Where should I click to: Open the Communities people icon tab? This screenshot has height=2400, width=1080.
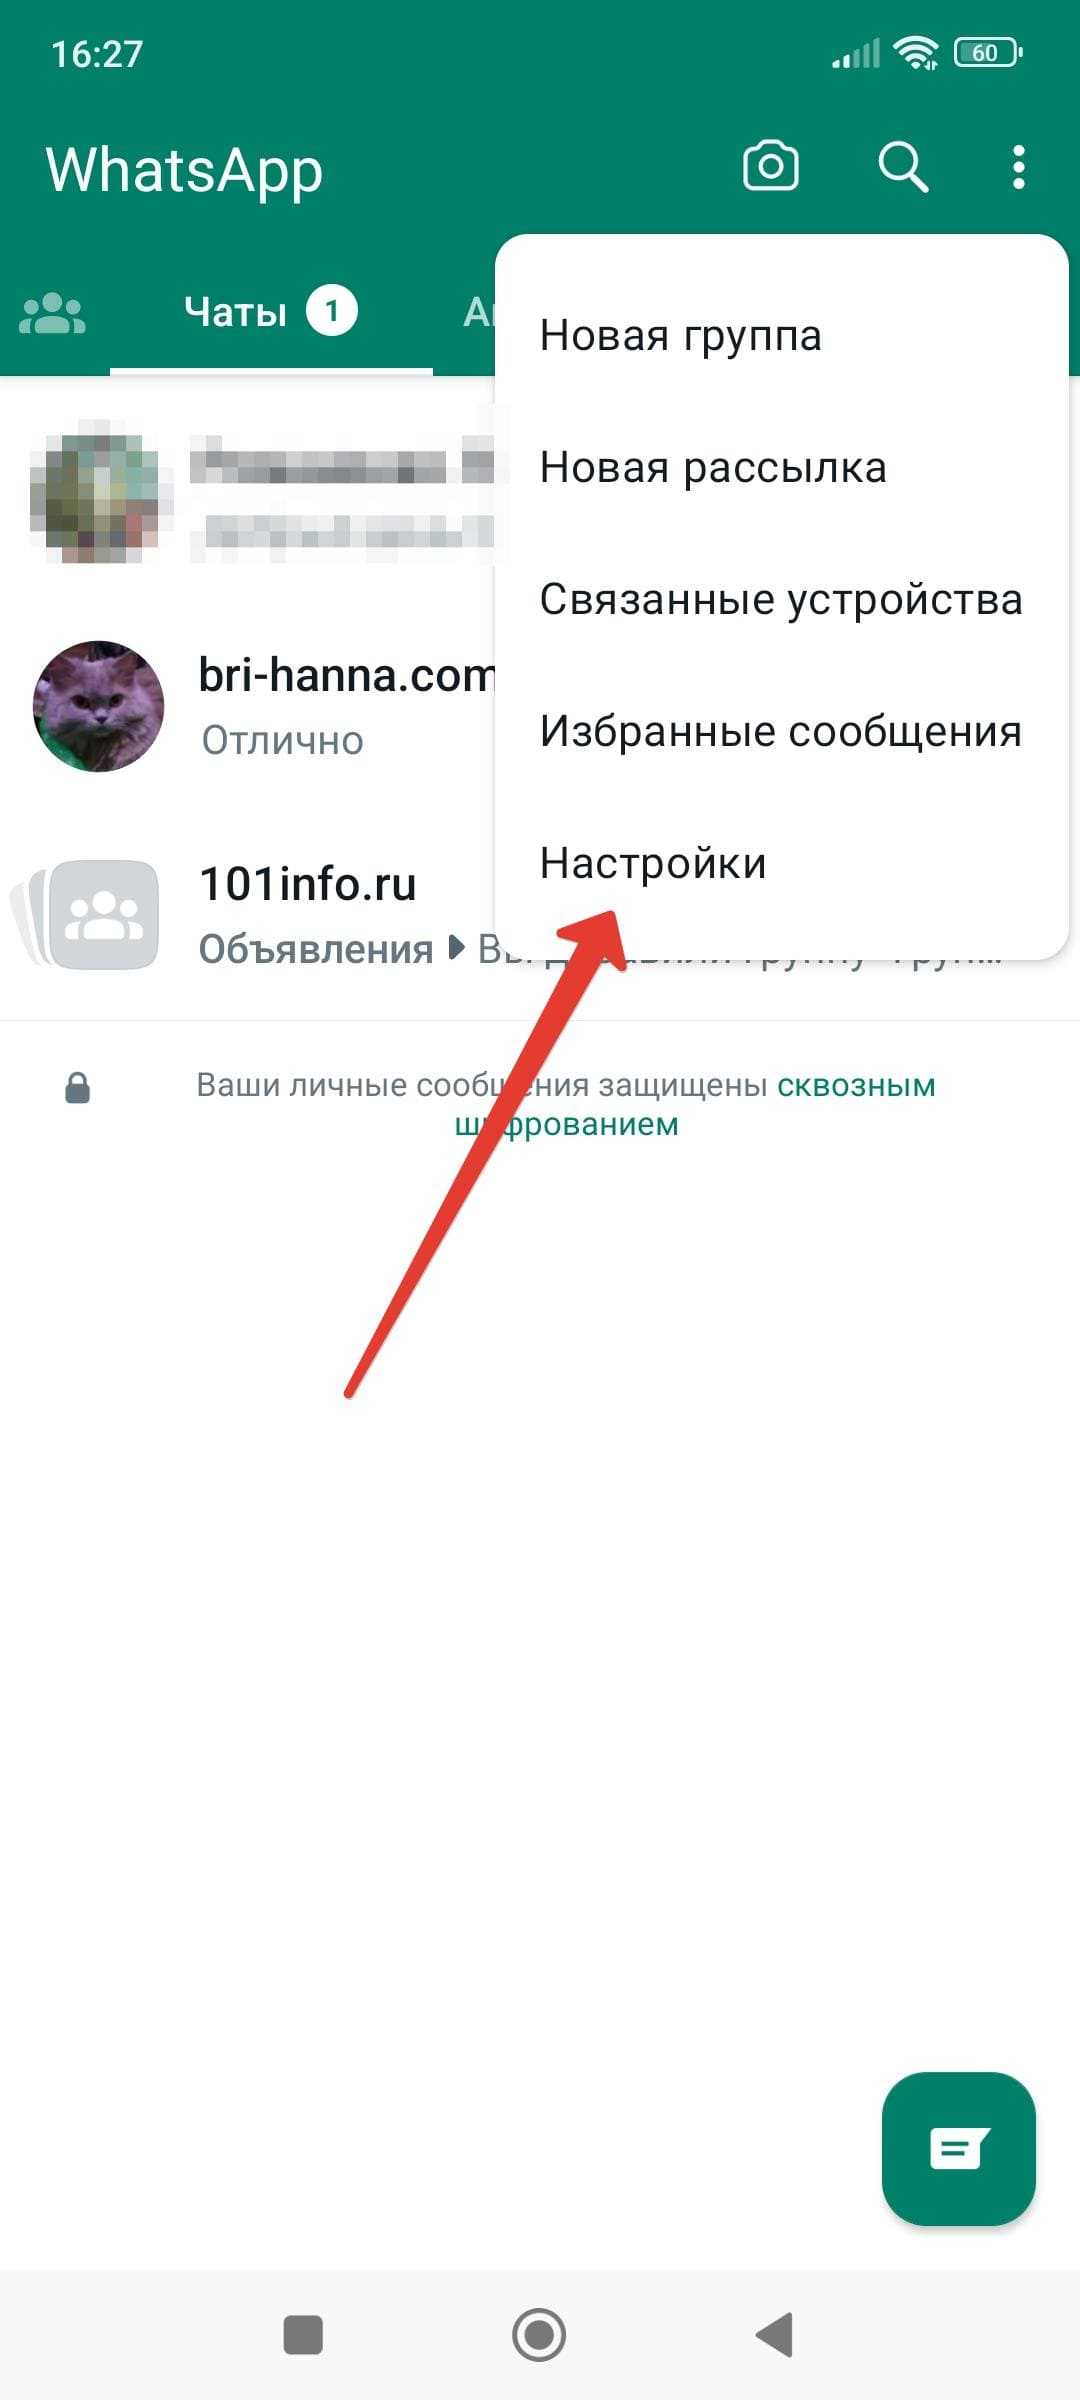52,314
